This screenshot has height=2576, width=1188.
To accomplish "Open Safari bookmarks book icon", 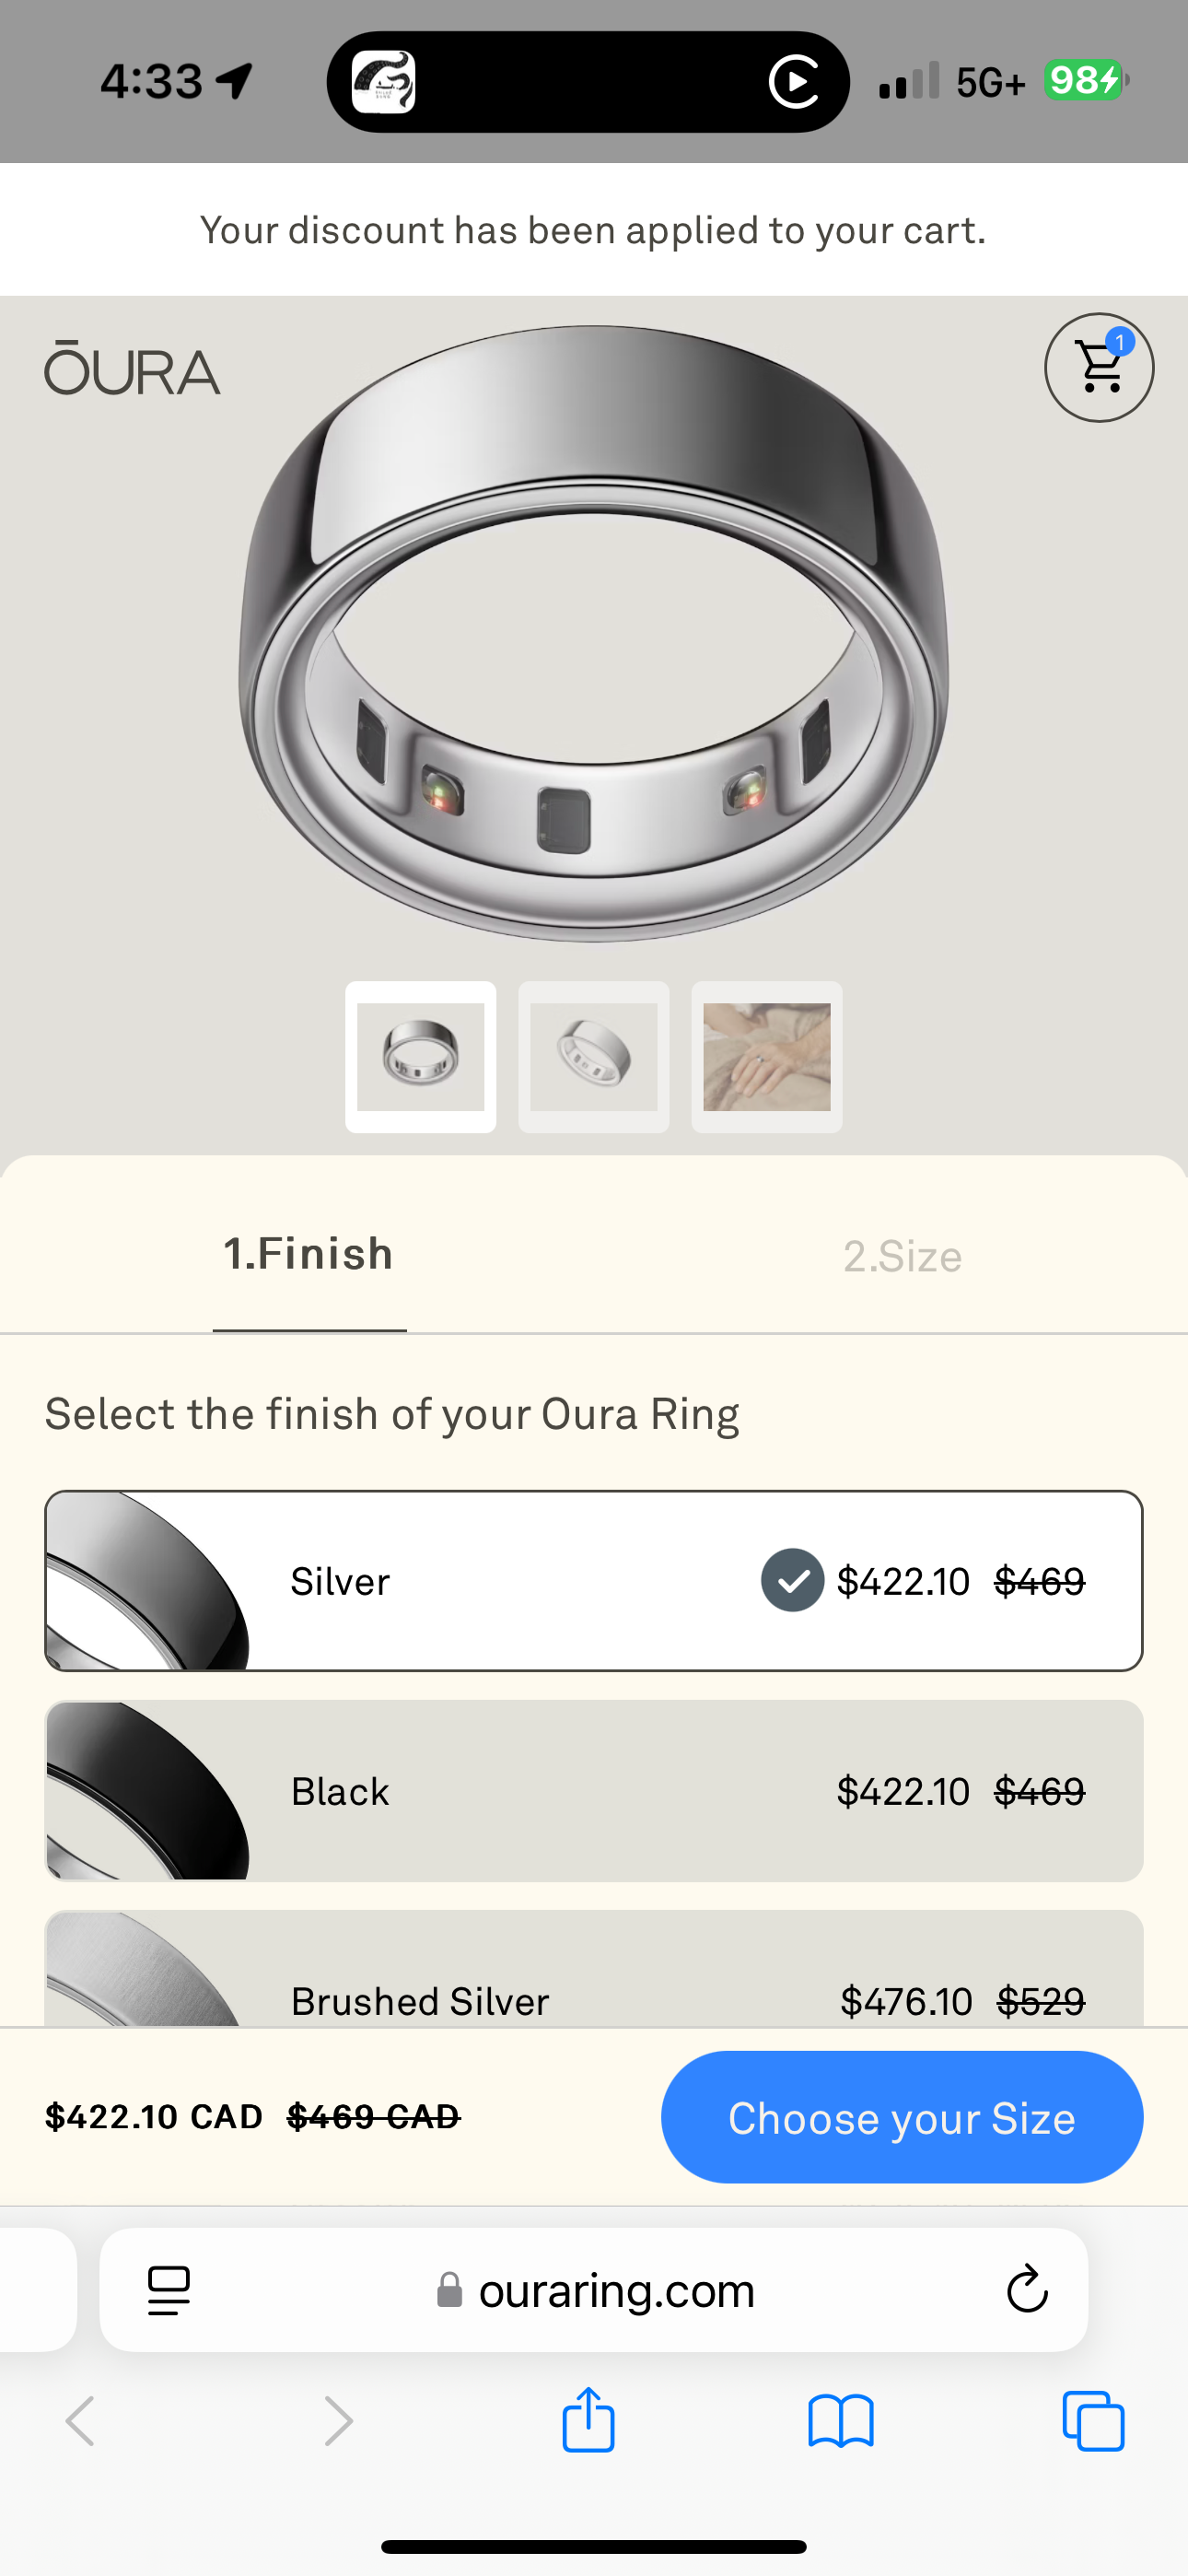I will point(841,2421).
